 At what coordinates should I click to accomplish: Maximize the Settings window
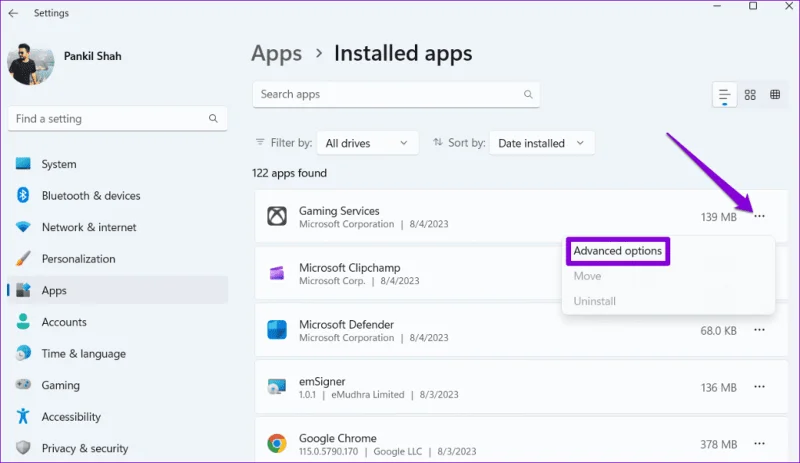(753, 6)
